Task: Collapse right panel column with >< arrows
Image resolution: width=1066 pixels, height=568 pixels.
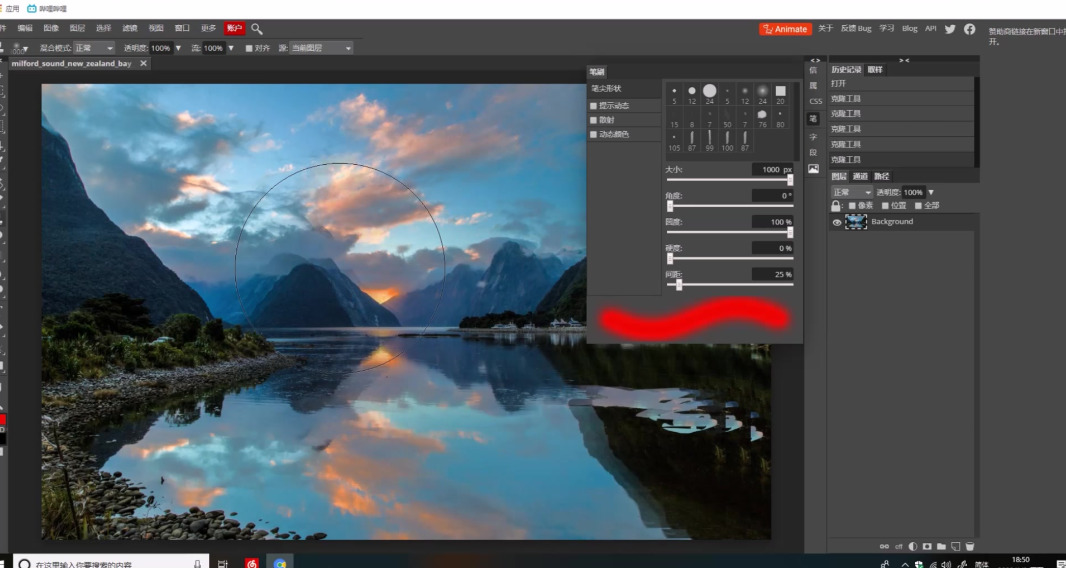Action: tap(904, 61)
